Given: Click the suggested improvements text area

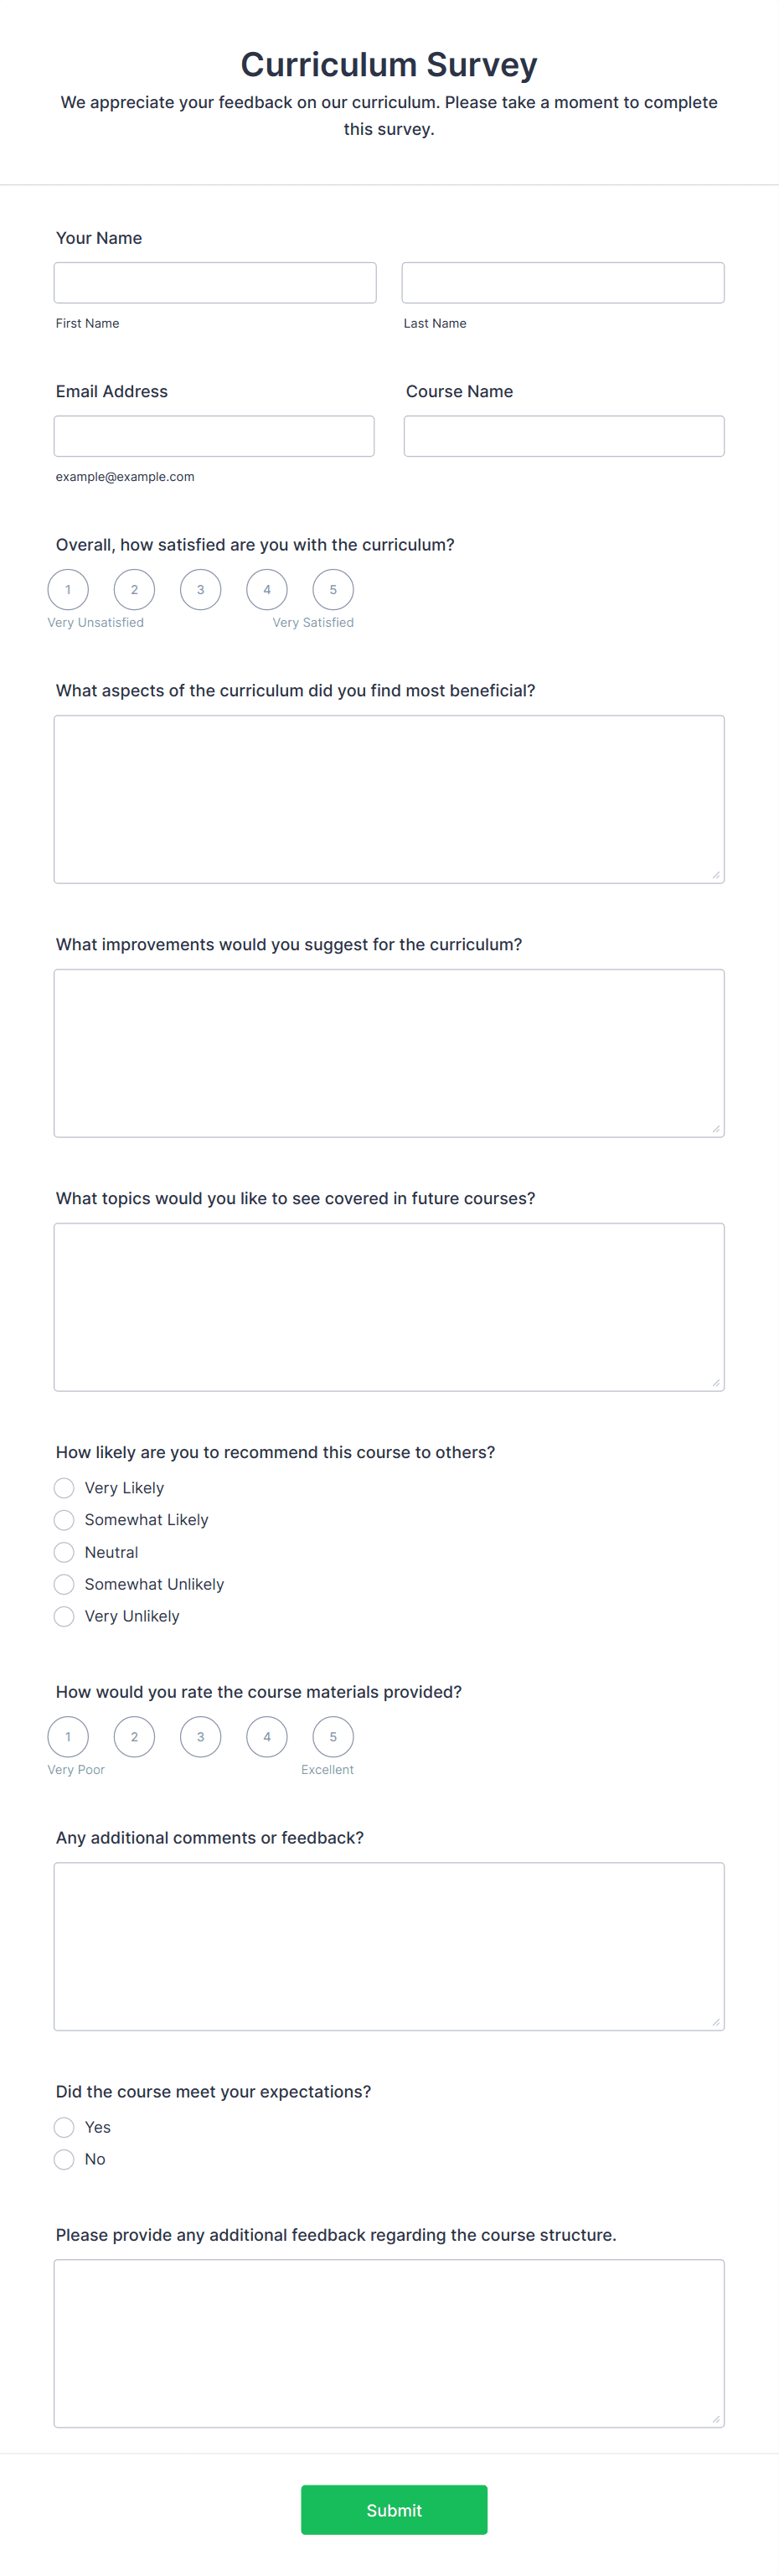Looking at the screenshot, I should coord(389,1052).
